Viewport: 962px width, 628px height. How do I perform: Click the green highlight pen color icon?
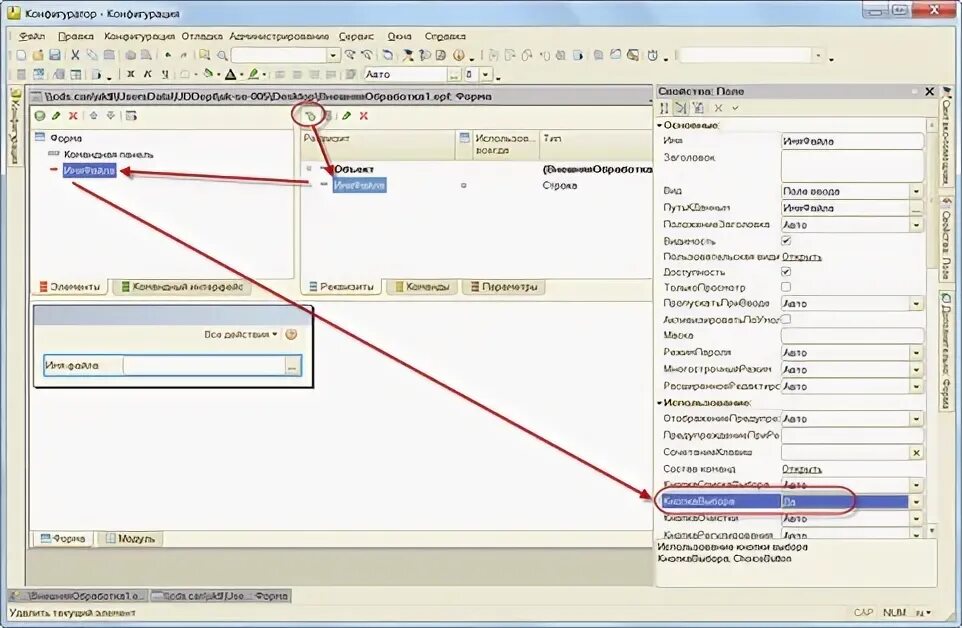(x=253, y=74)
